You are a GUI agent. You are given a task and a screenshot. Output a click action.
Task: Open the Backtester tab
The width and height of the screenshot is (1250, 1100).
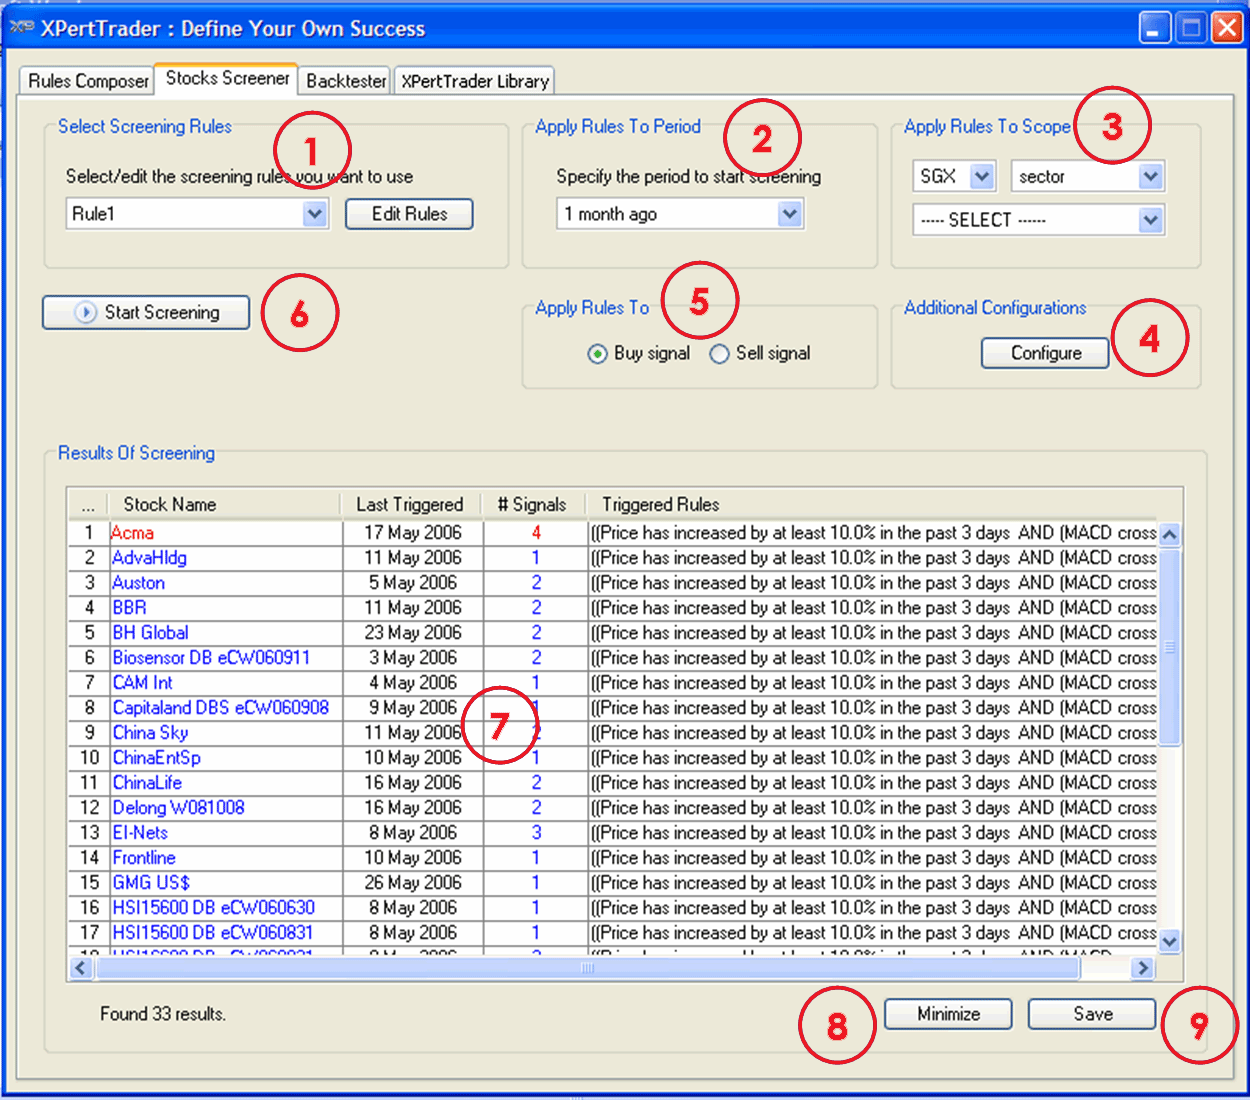click(x=346, y=81)
